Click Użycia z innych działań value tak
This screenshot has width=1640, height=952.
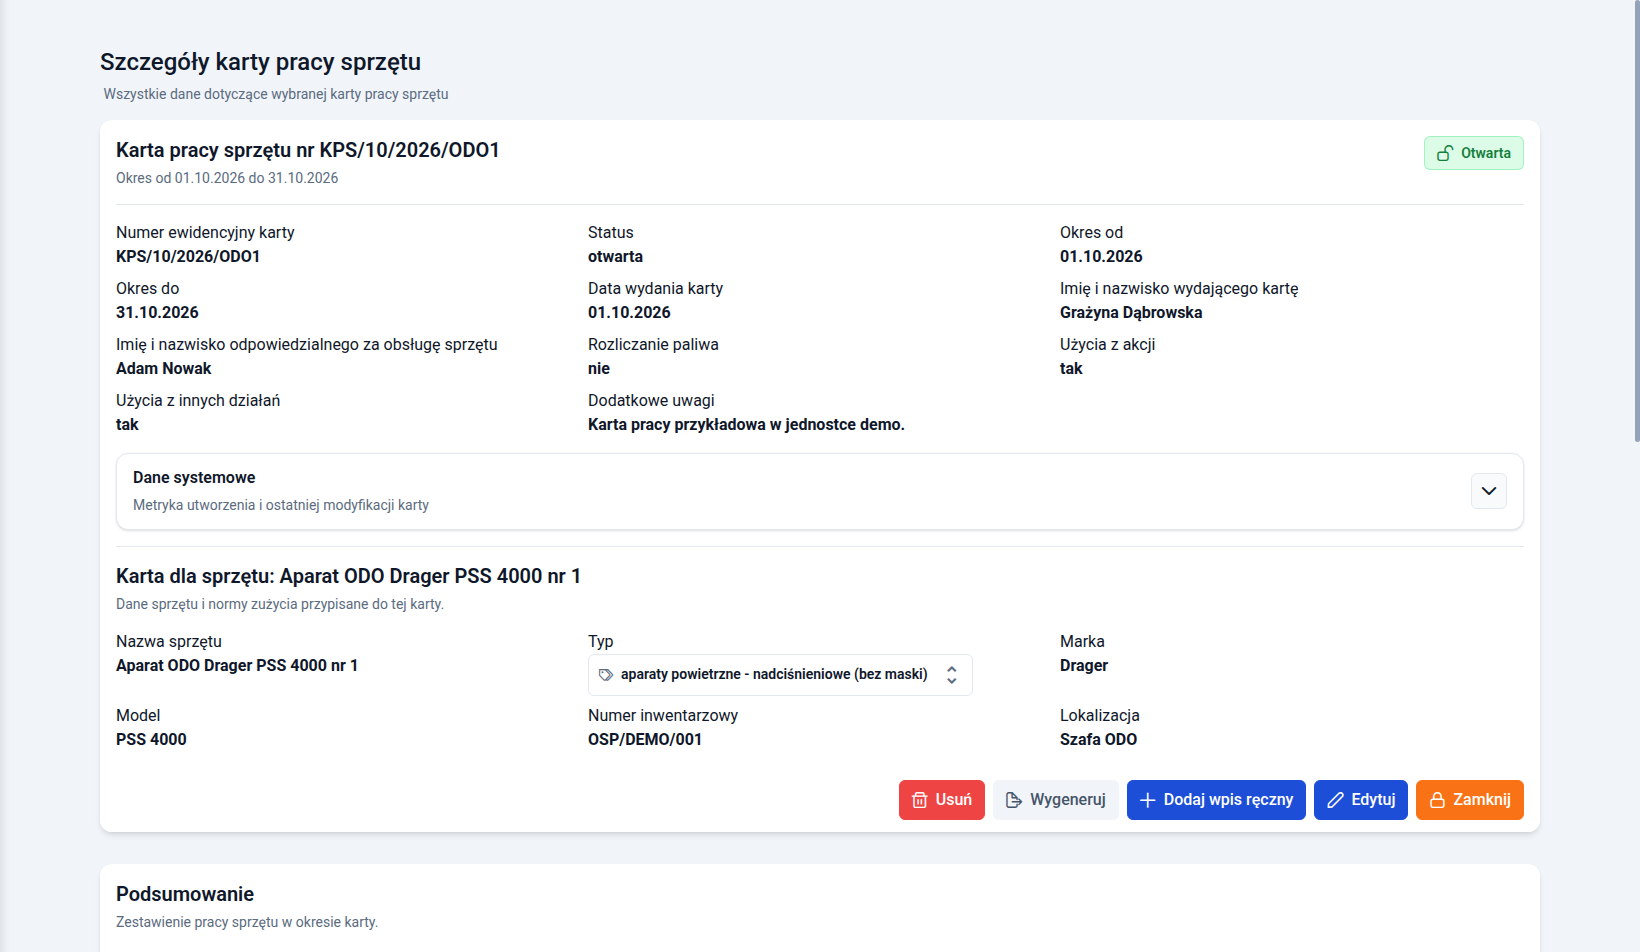[127, 425]
